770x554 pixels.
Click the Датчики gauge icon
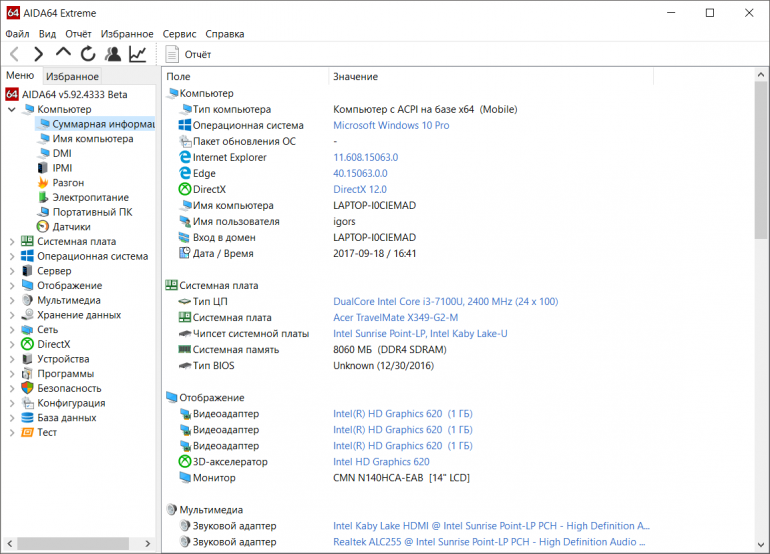(x=43, y=227)
